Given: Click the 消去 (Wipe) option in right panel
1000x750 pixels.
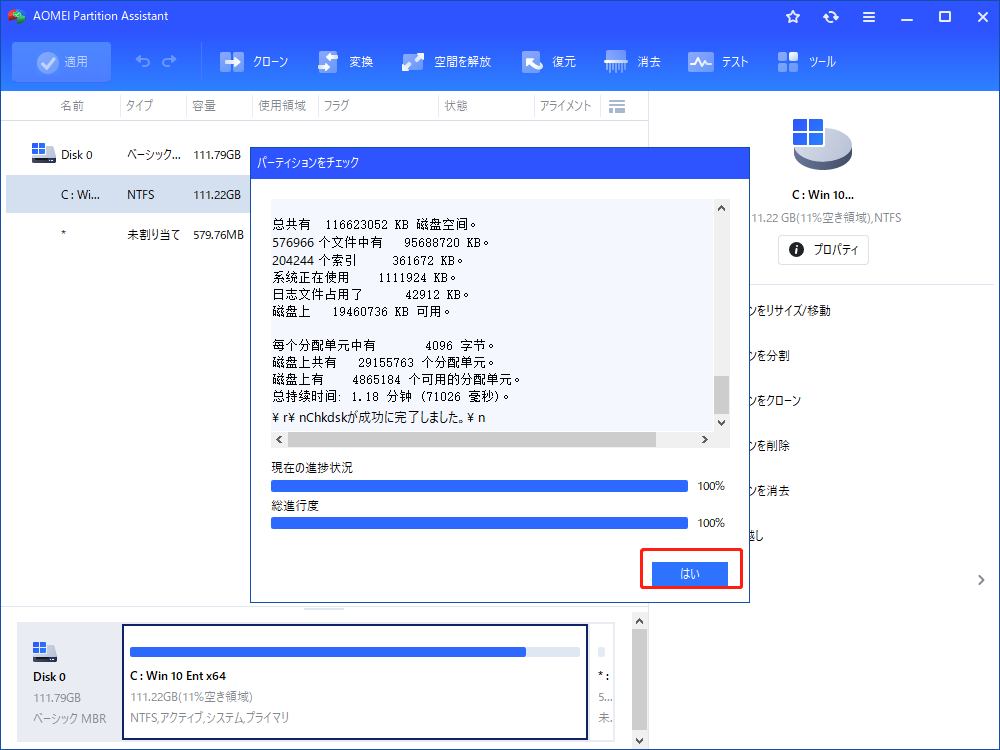Looking at the screenshot, I should 770,490.
